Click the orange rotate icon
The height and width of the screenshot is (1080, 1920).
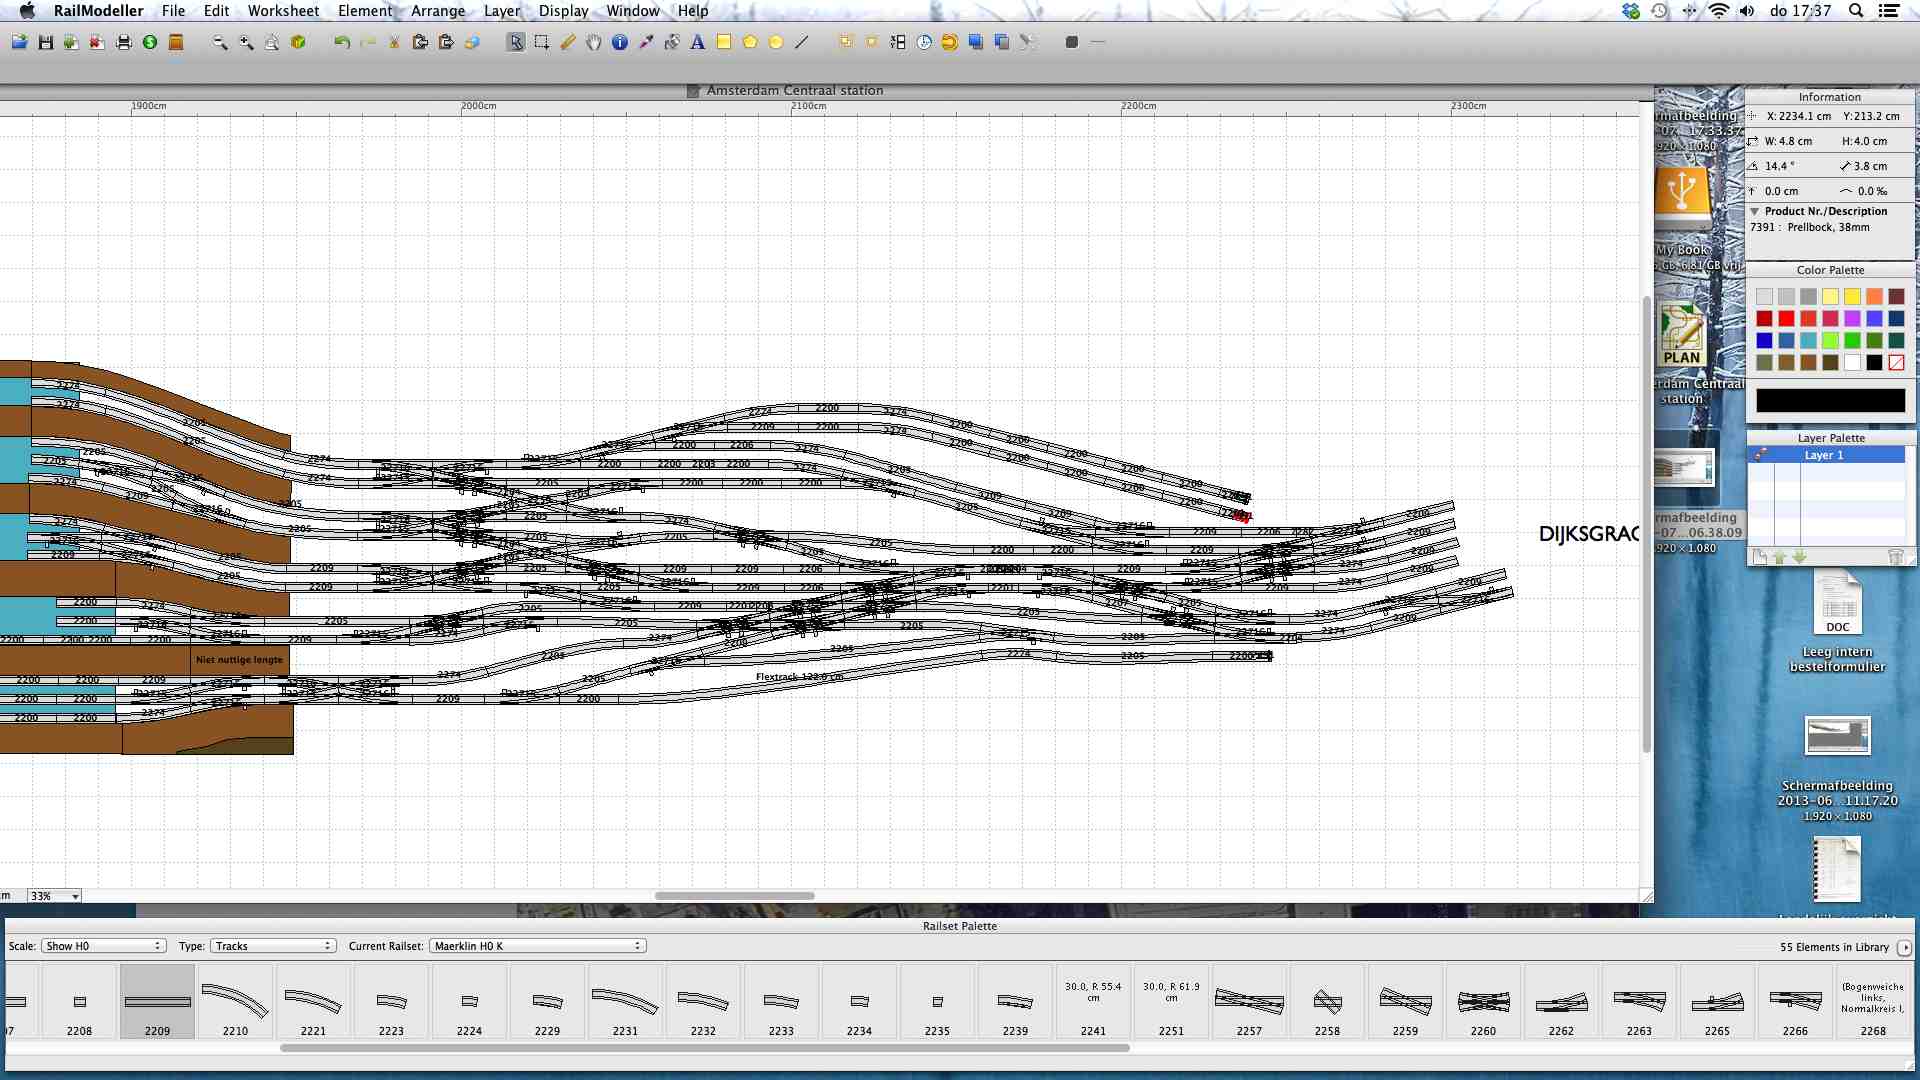(950, 42)
